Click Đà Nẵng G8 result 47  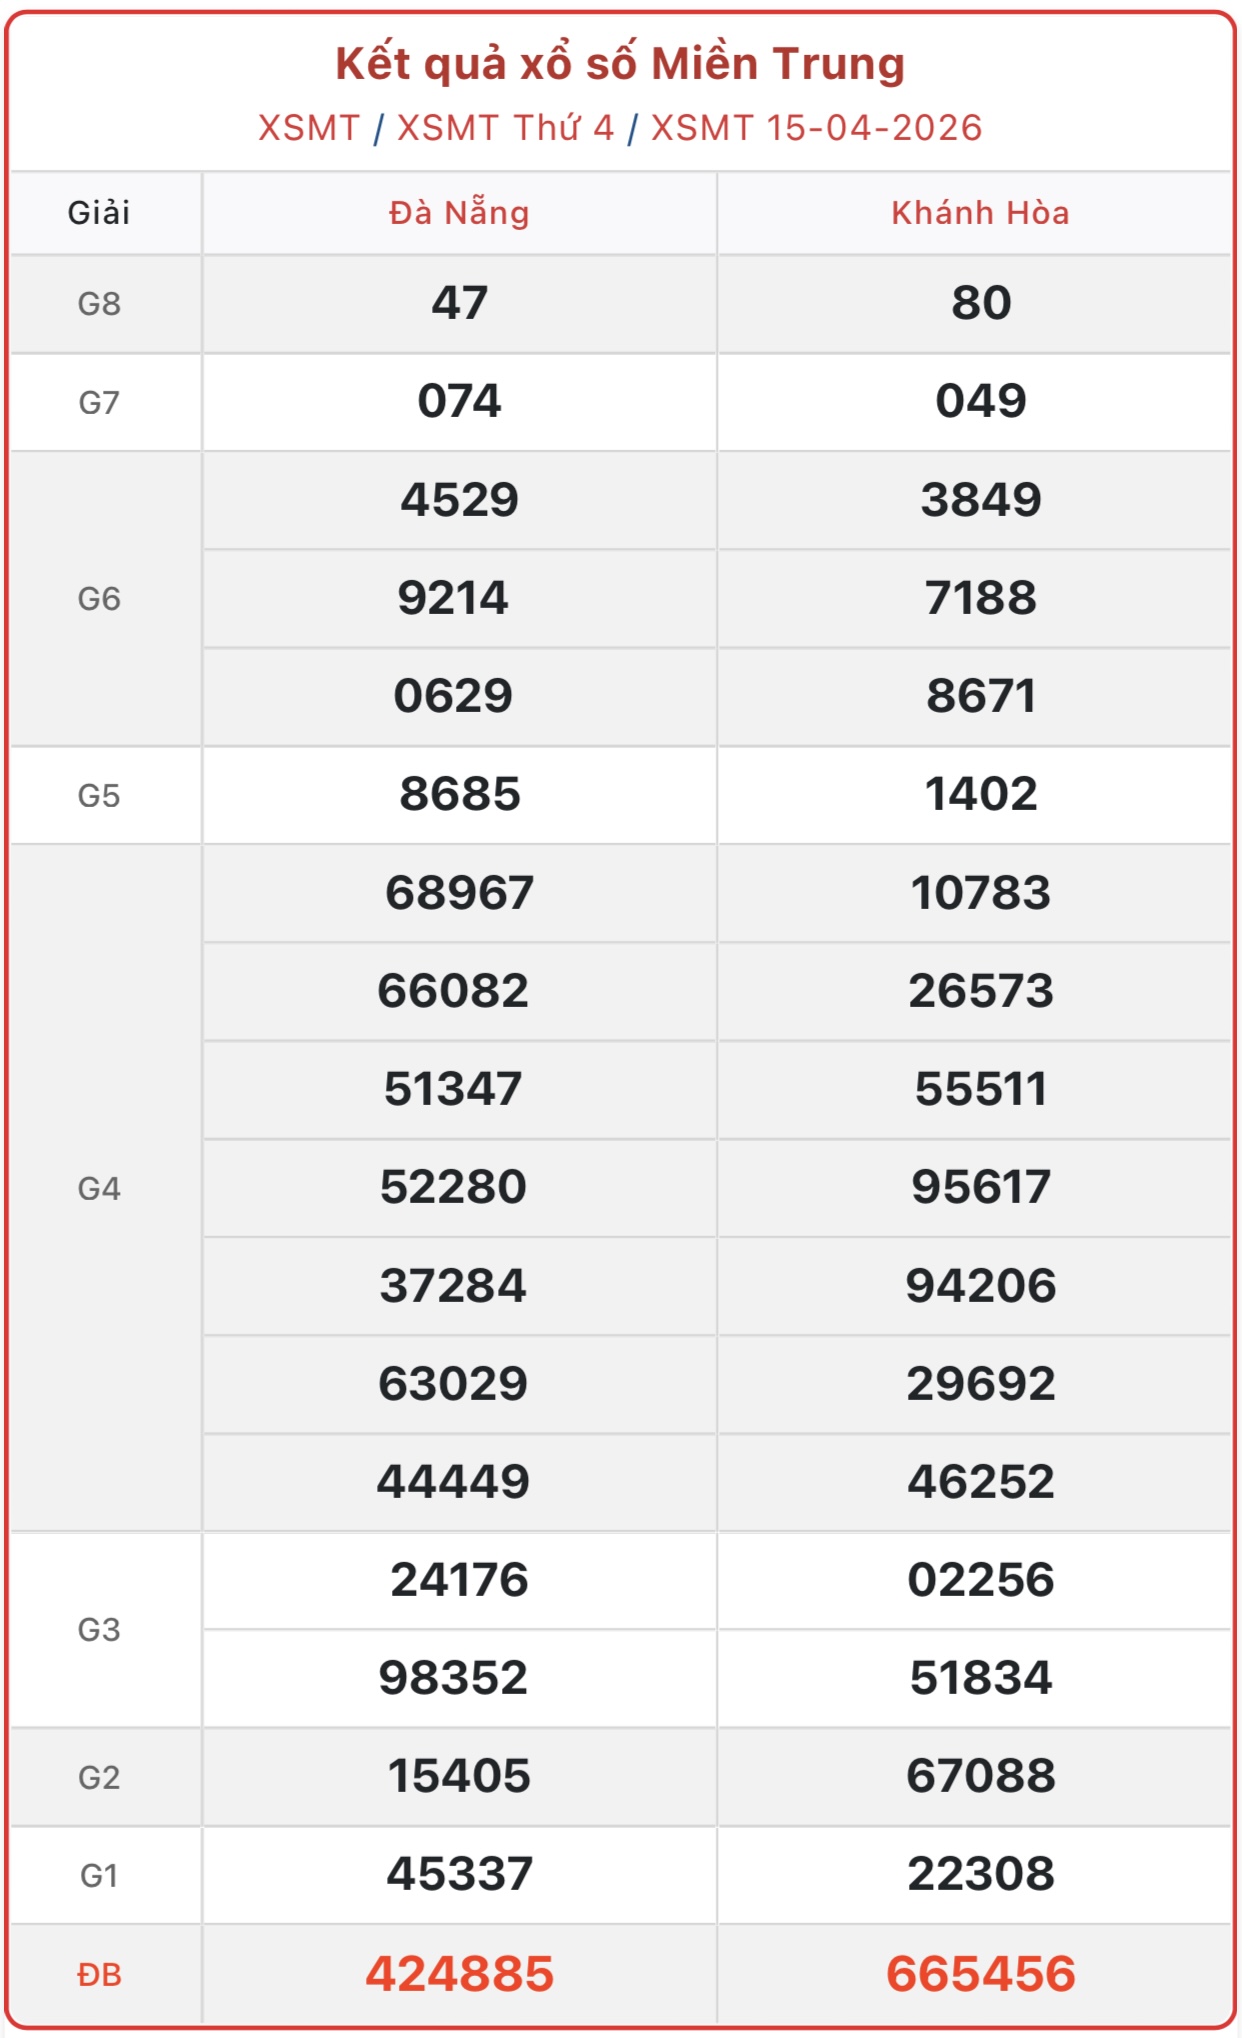459,303
